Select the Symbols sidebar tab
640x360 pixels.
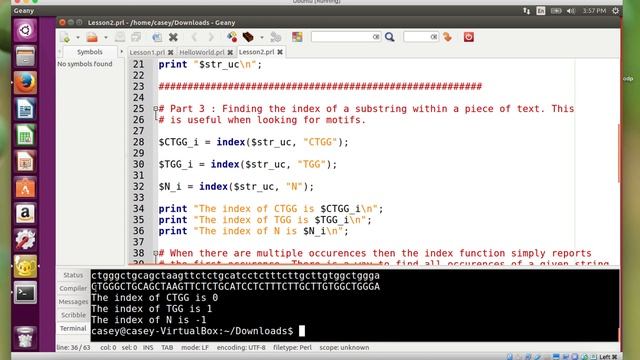tap(90, 52)
